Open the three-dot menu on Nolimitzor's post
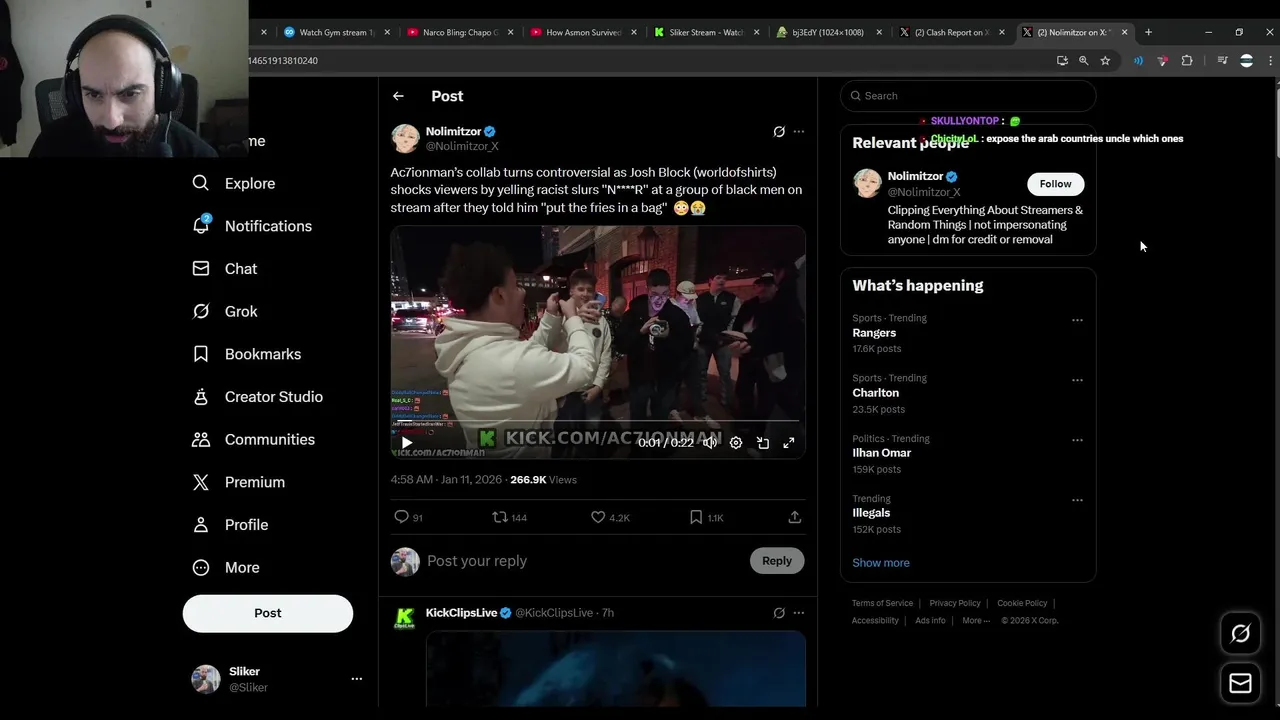The image size is (1280, 720). tap(798, 132)
